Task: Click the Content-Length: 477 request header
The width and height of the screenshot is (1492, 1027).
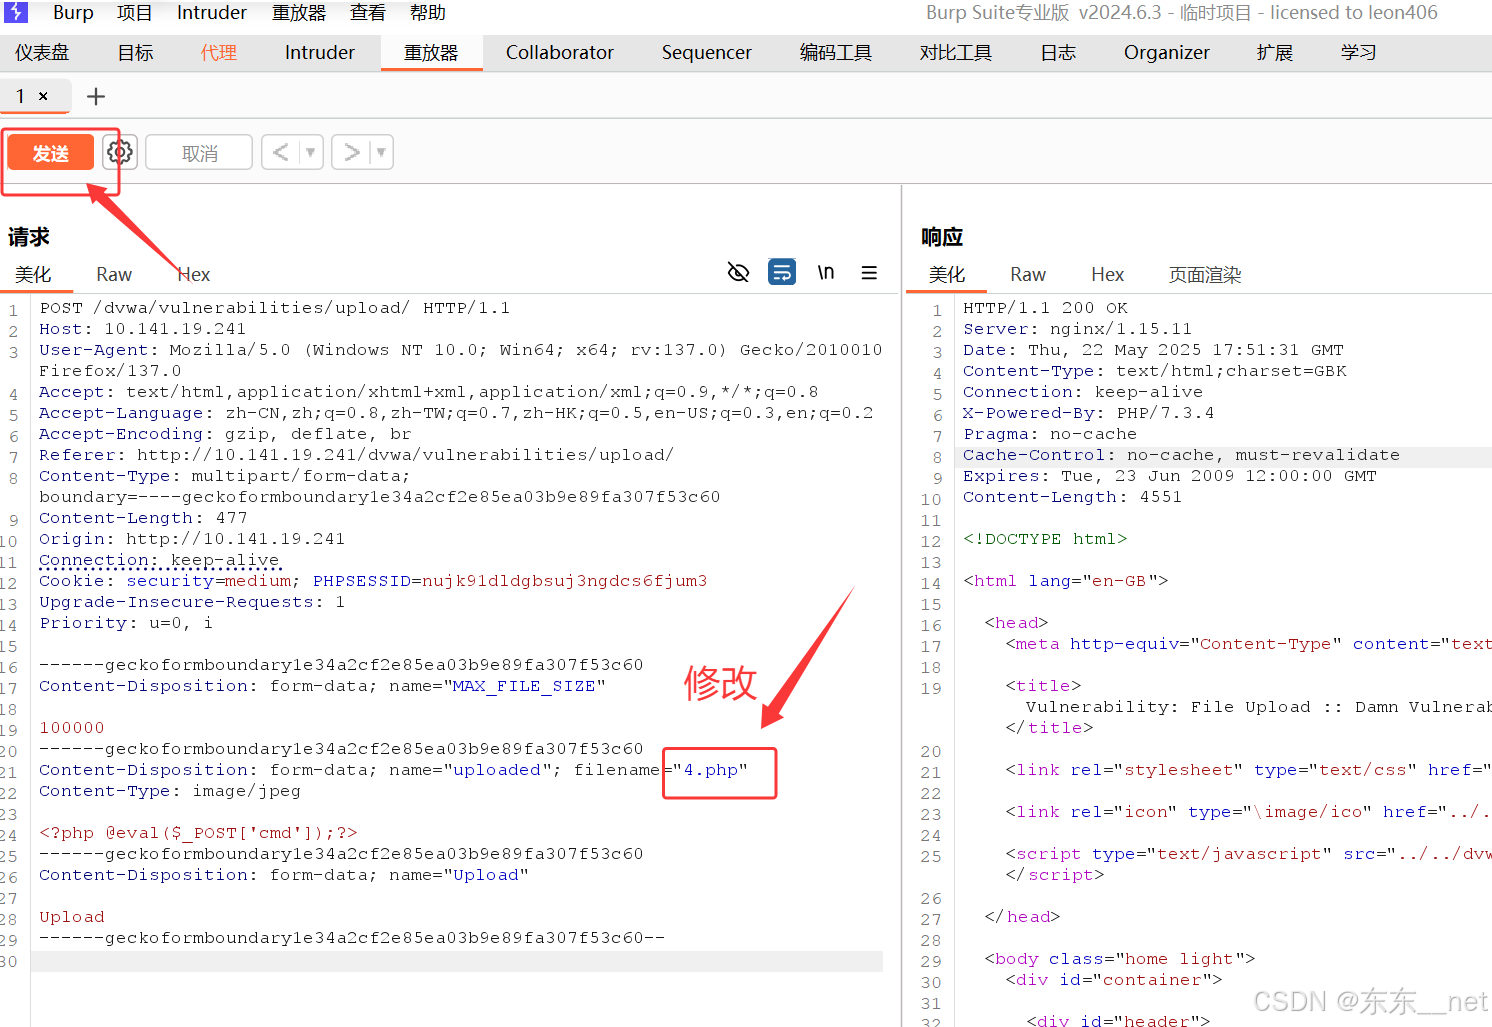Action: [x=143, y=518]
